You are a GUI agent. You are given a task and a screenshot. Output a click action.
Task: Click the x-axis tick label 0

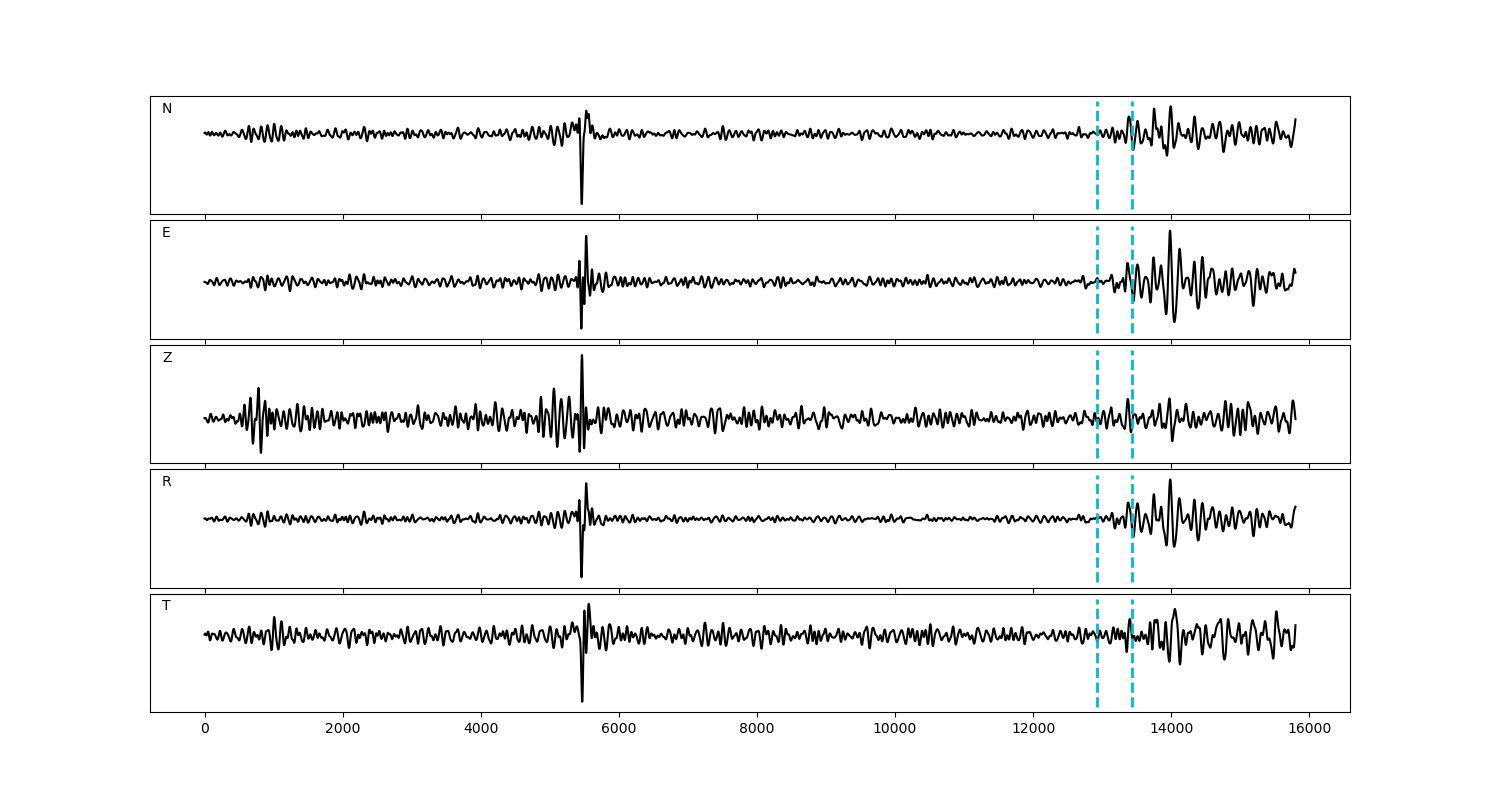coord(205,730)
